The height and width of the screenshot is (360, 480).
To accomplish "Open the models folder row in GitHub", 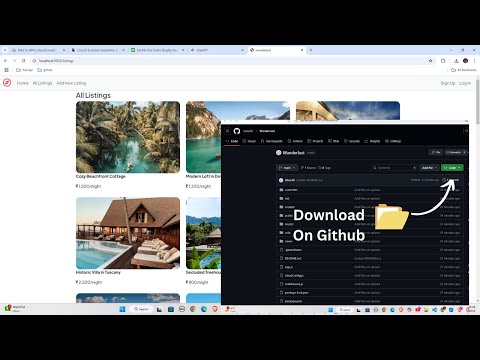I will [370, 207].
